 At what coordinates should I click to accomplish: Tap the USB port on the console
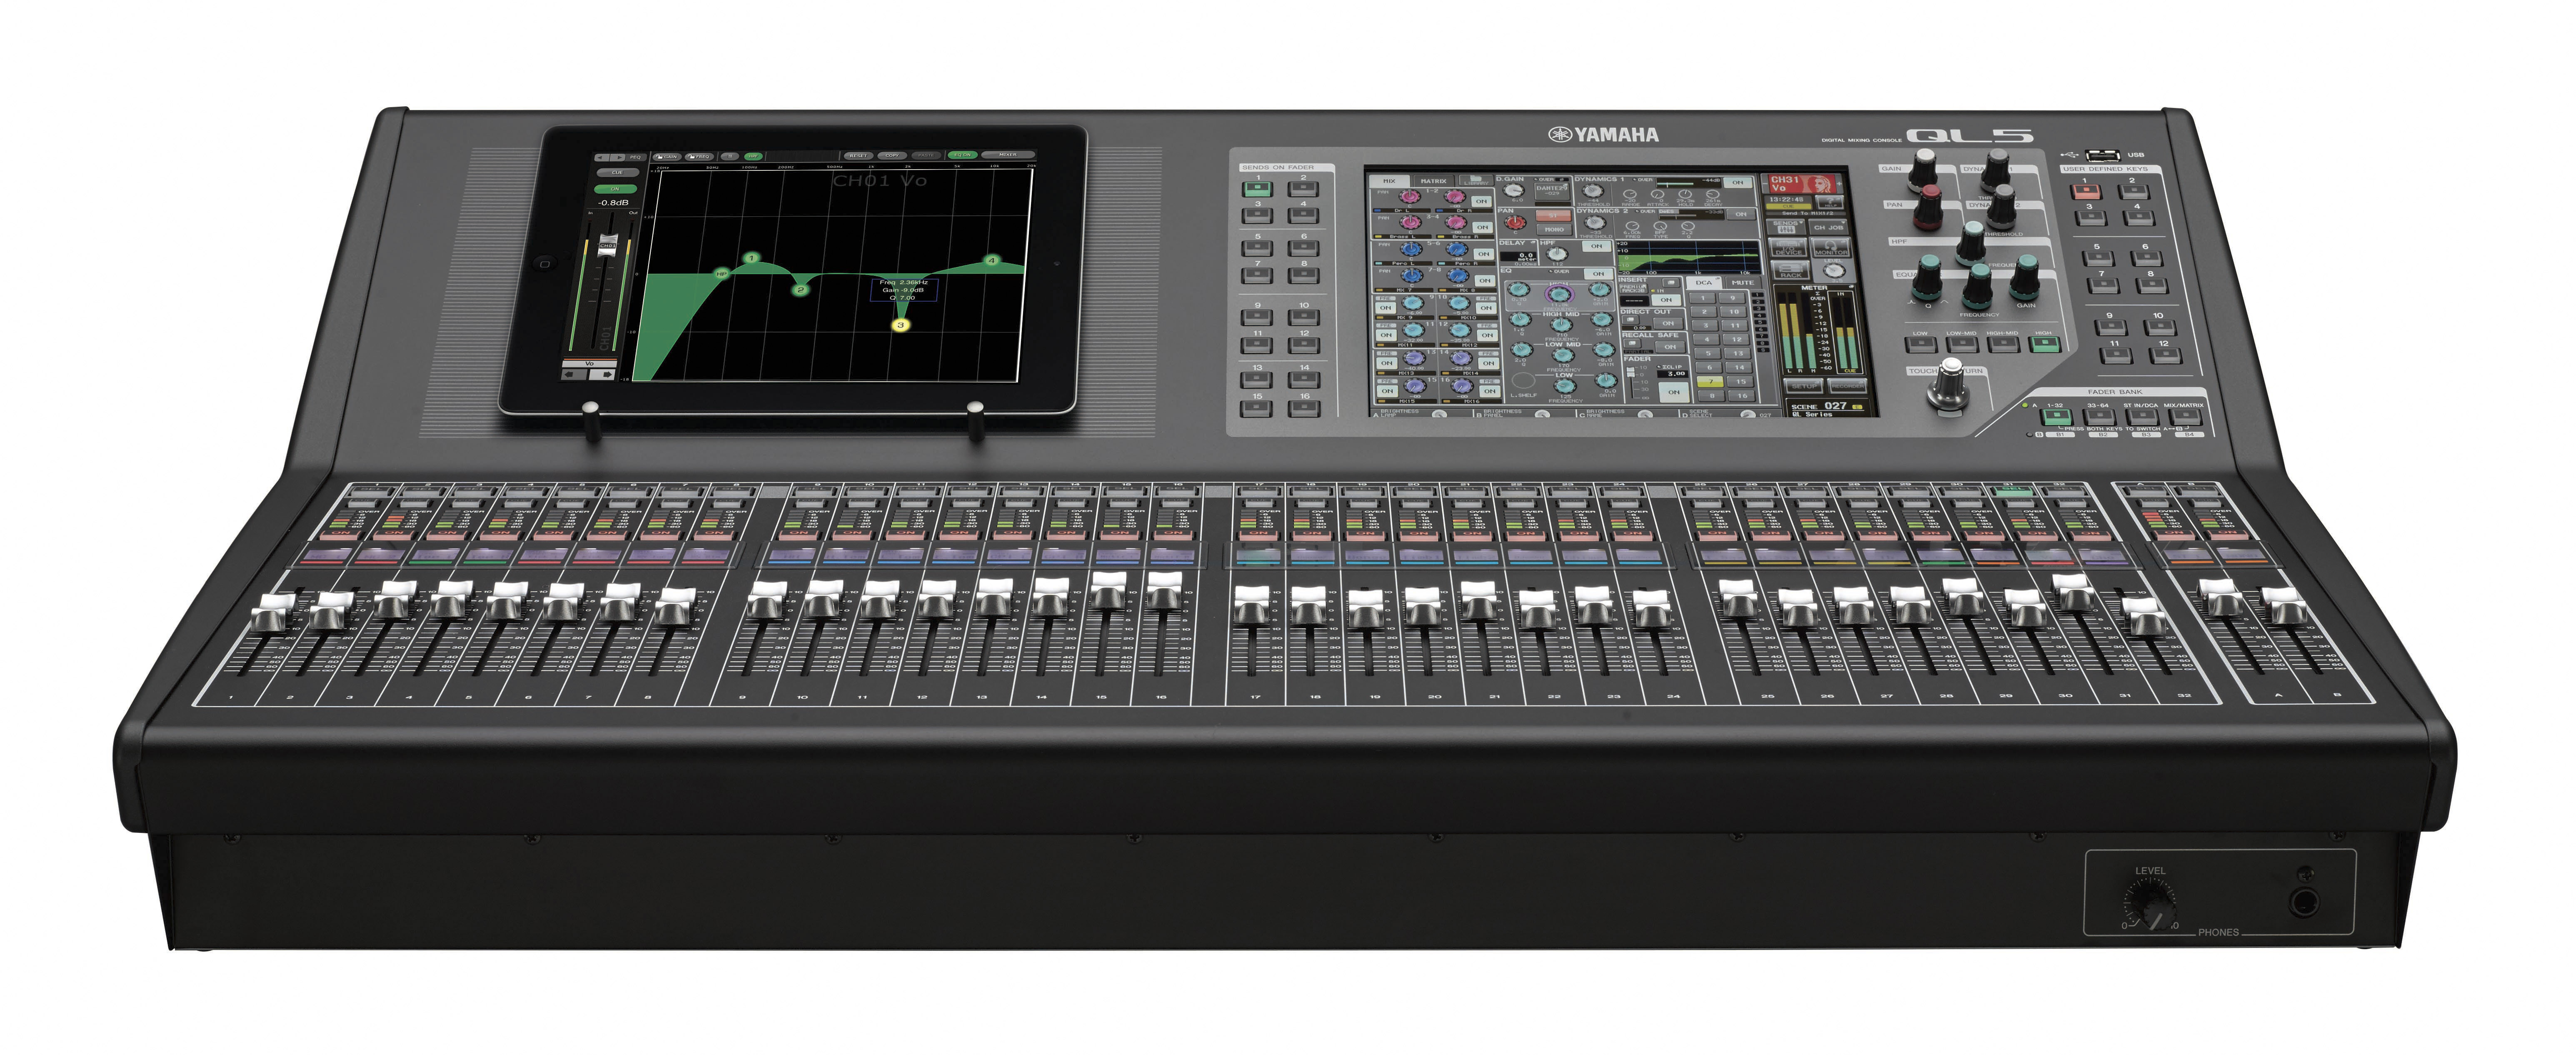click(2103, 156)
